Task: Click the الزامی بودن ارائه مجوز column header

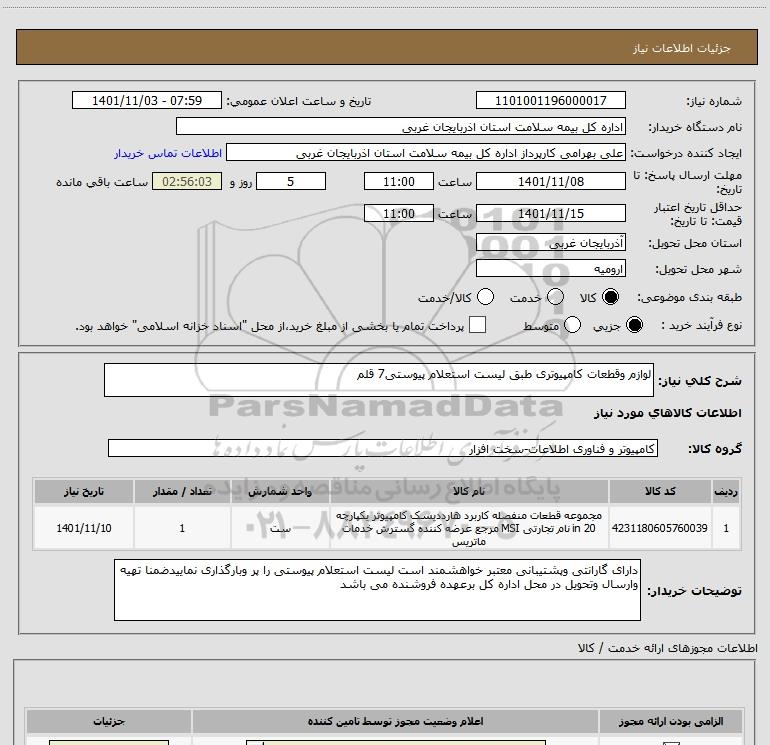Action: pyautogui.click(x=671, y=721)
